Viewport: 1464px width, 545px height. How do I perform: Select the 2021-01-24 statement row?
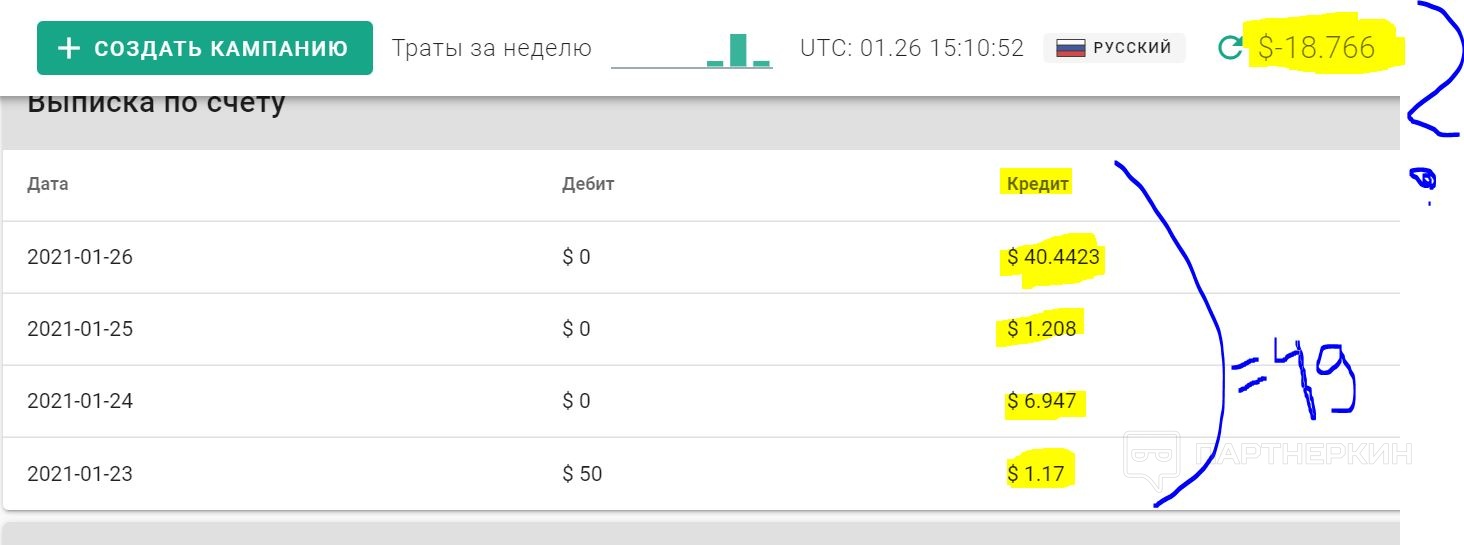pos(700,401)
